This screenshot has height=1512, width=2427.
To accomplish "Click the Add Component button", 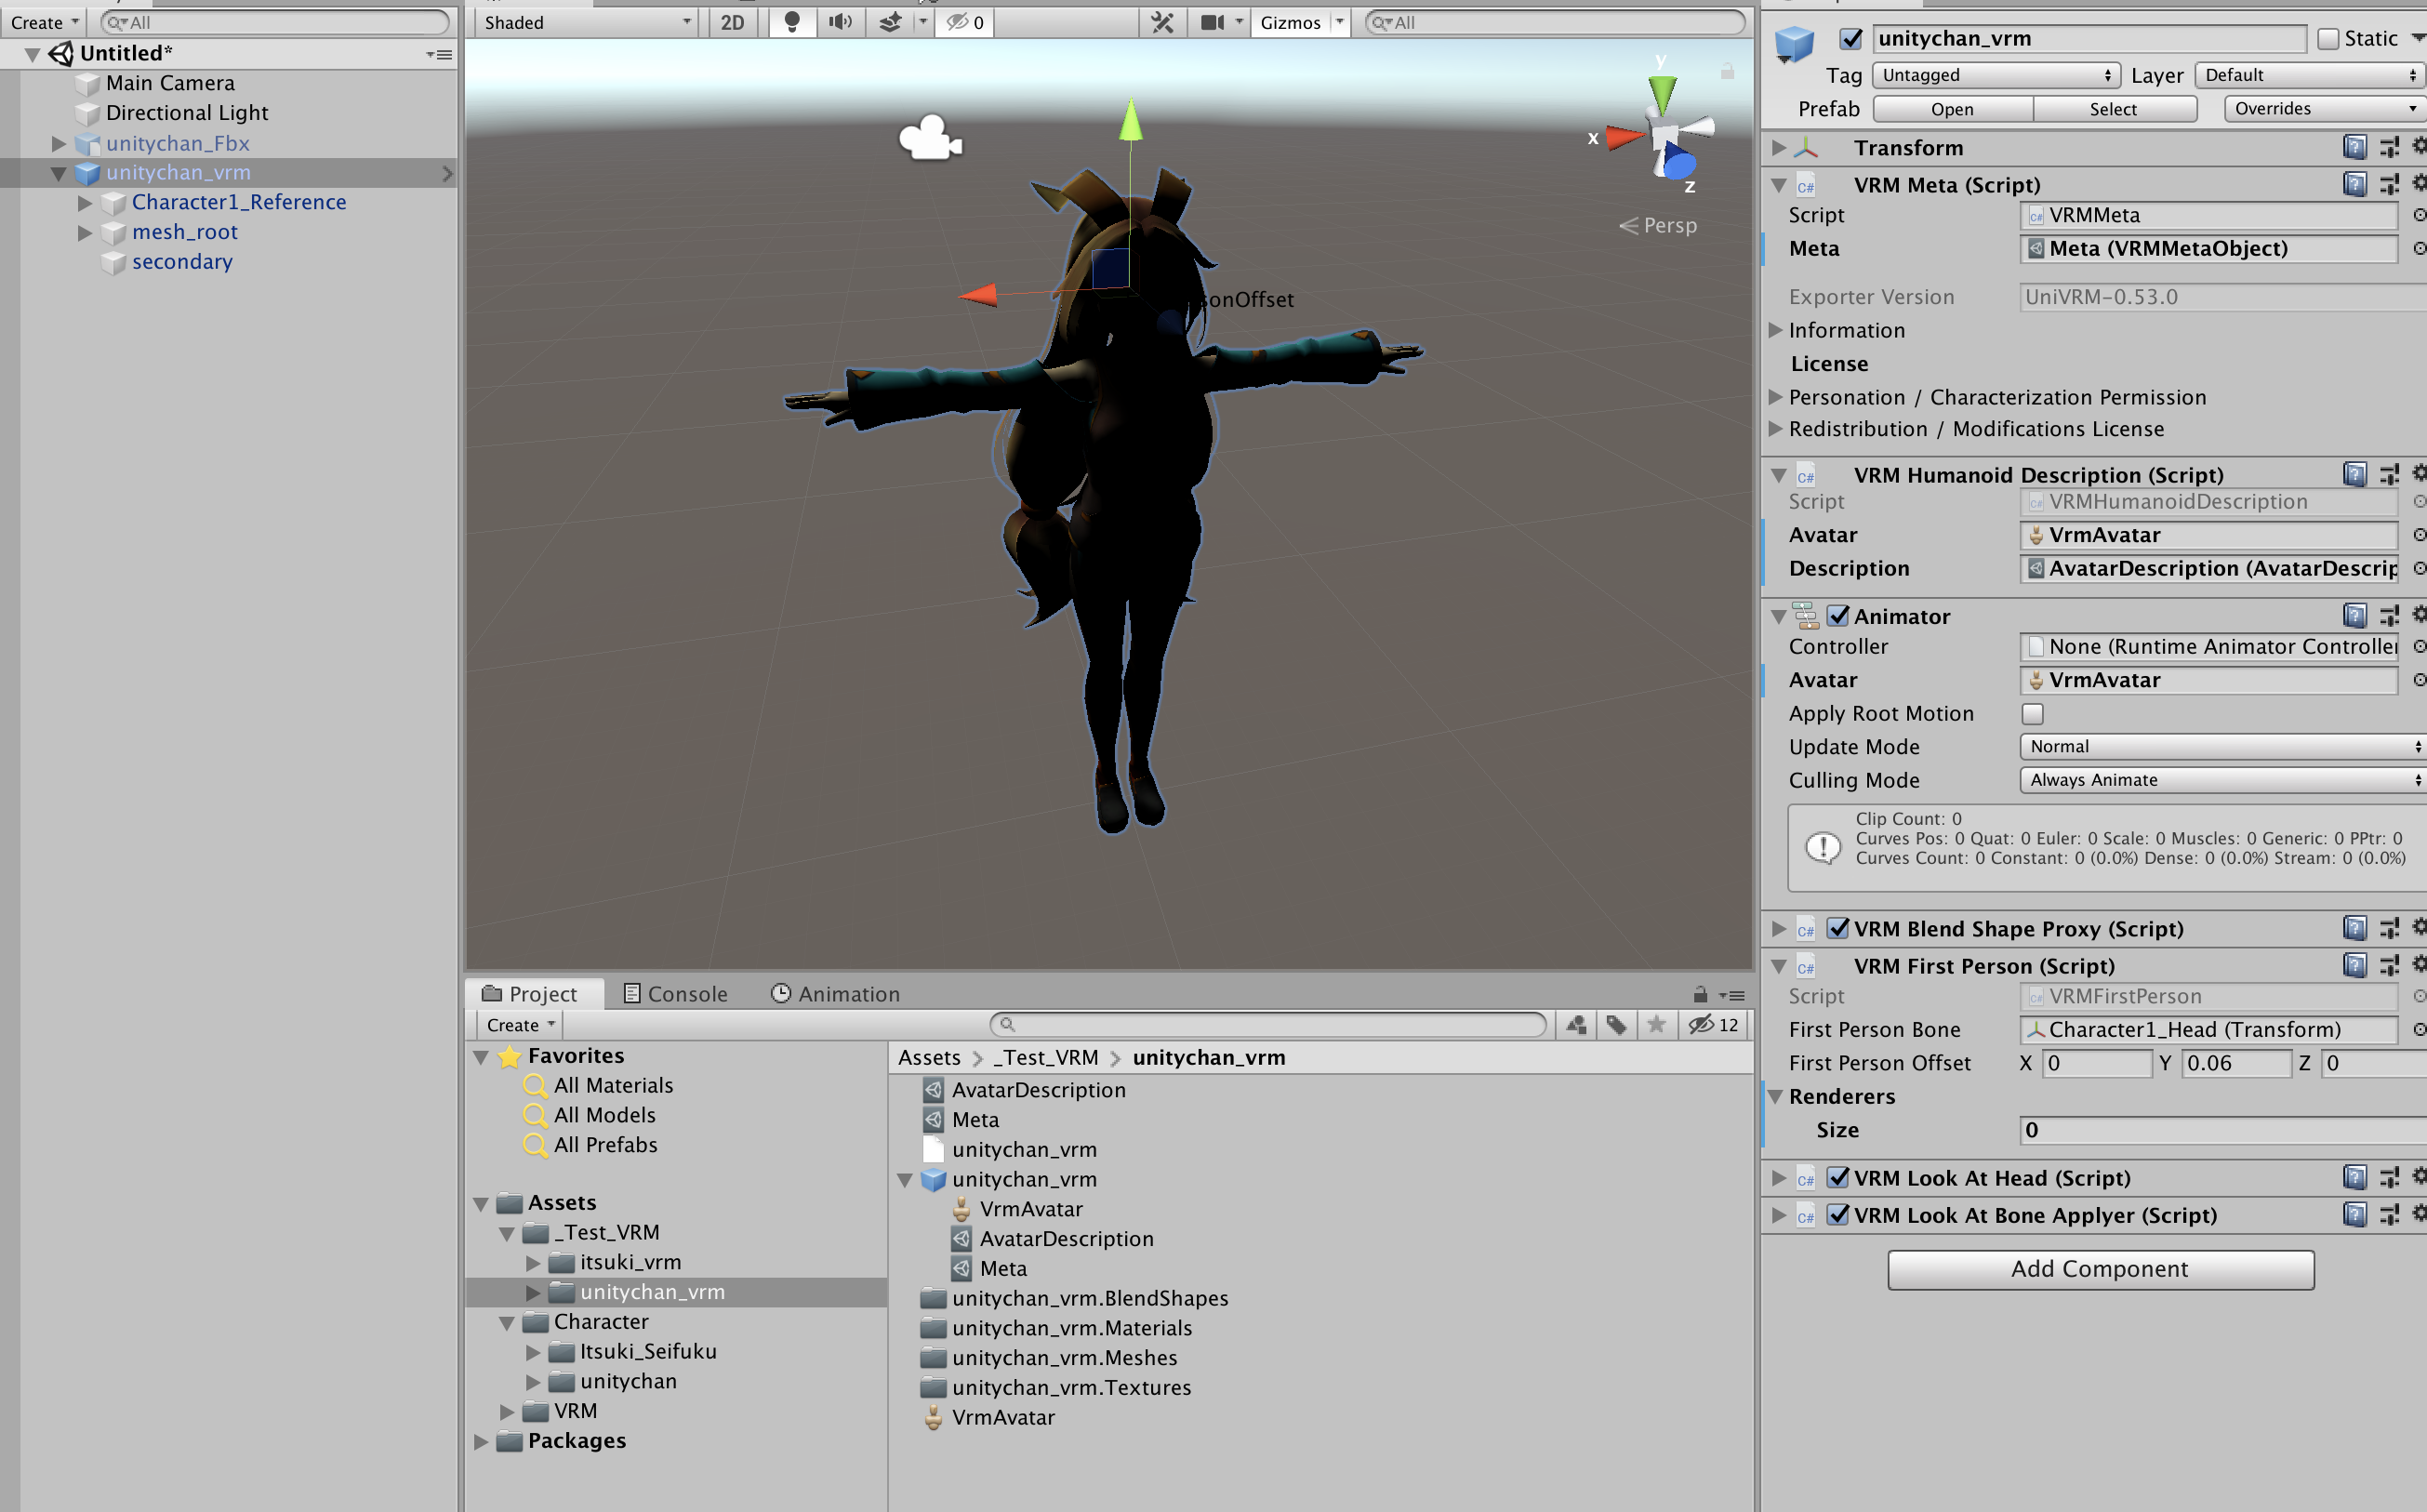I will 2100,1269.
